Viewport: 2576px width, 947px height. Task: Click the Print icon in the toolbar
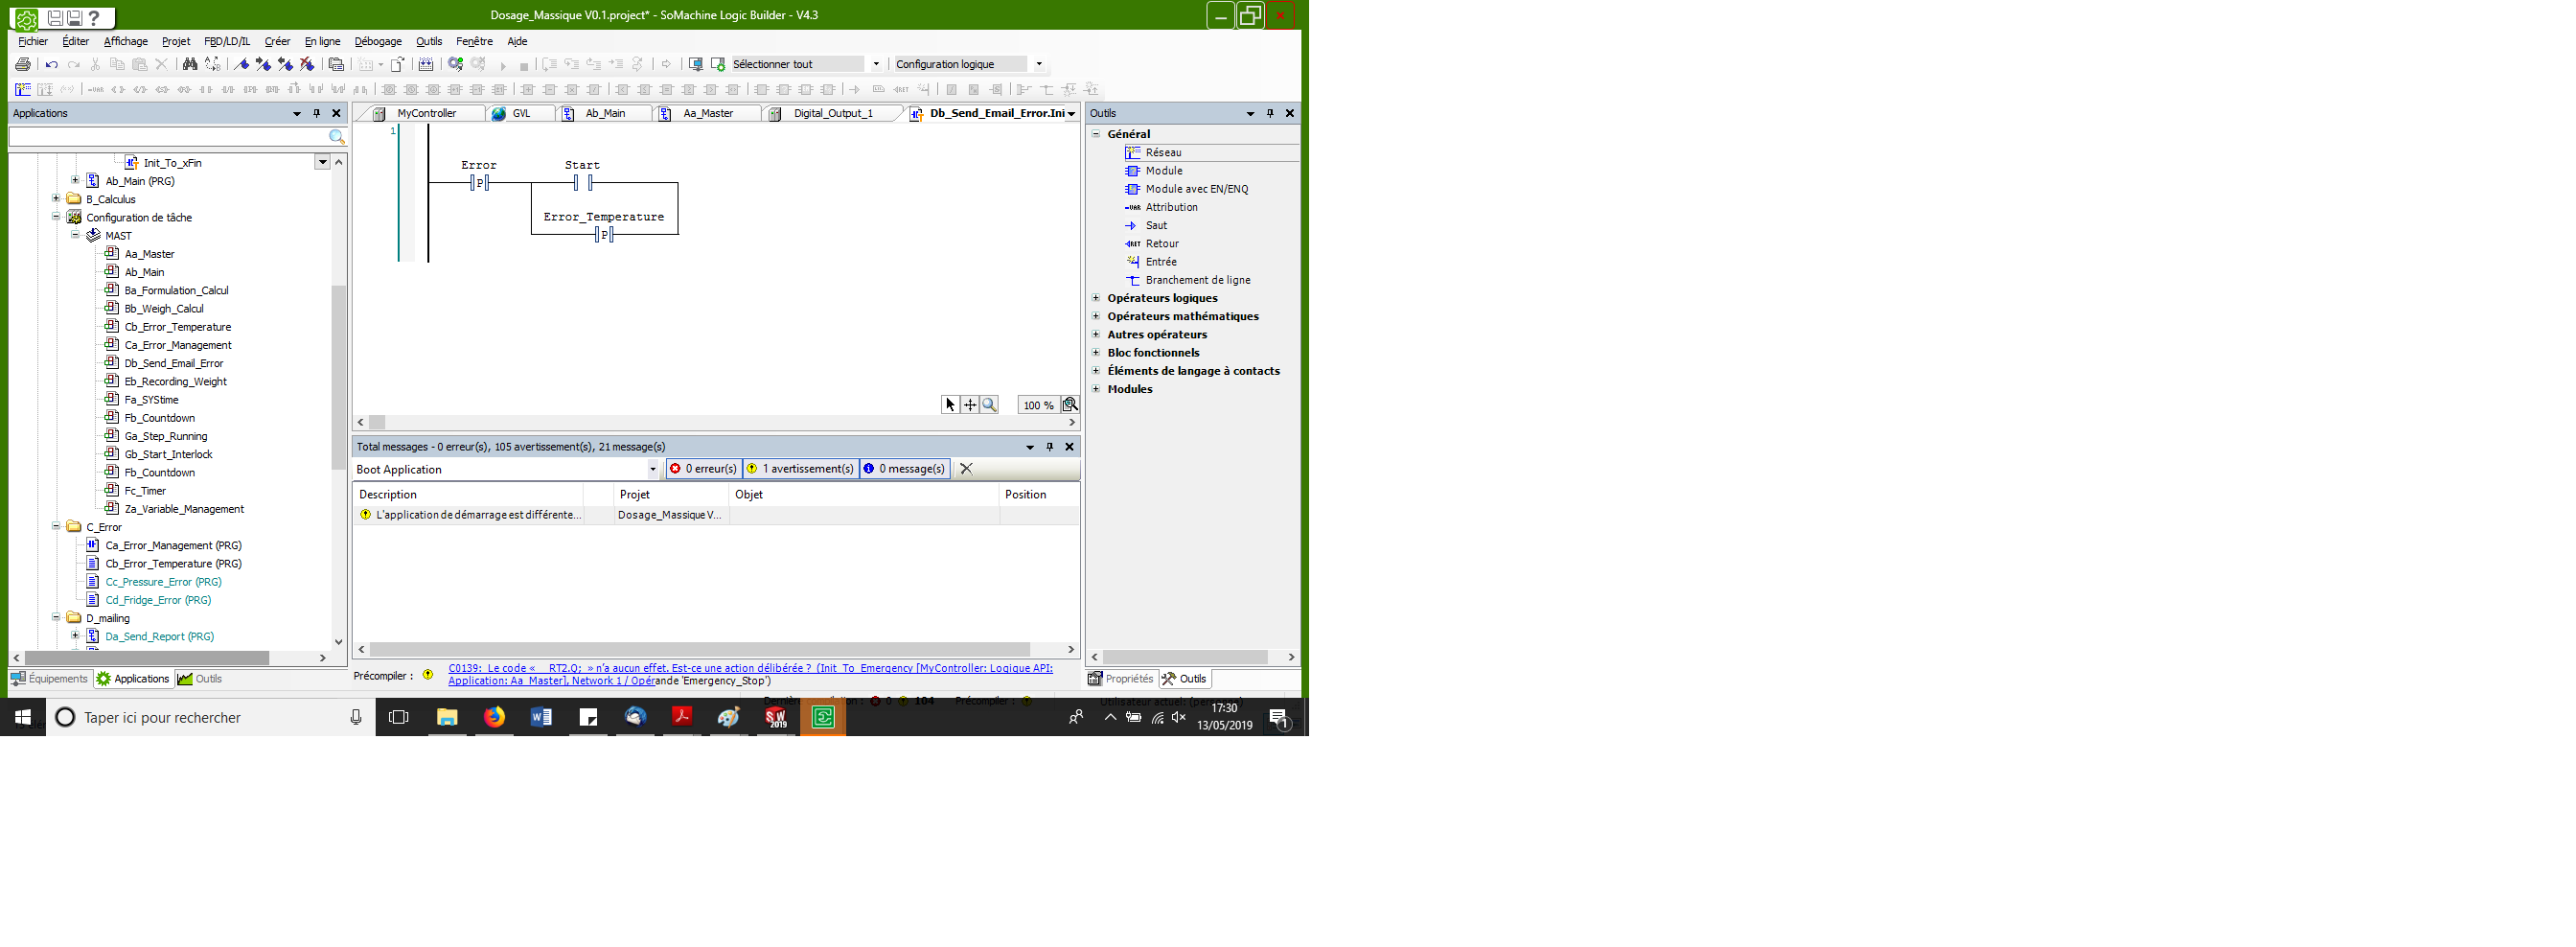click(x=23, y=64)
